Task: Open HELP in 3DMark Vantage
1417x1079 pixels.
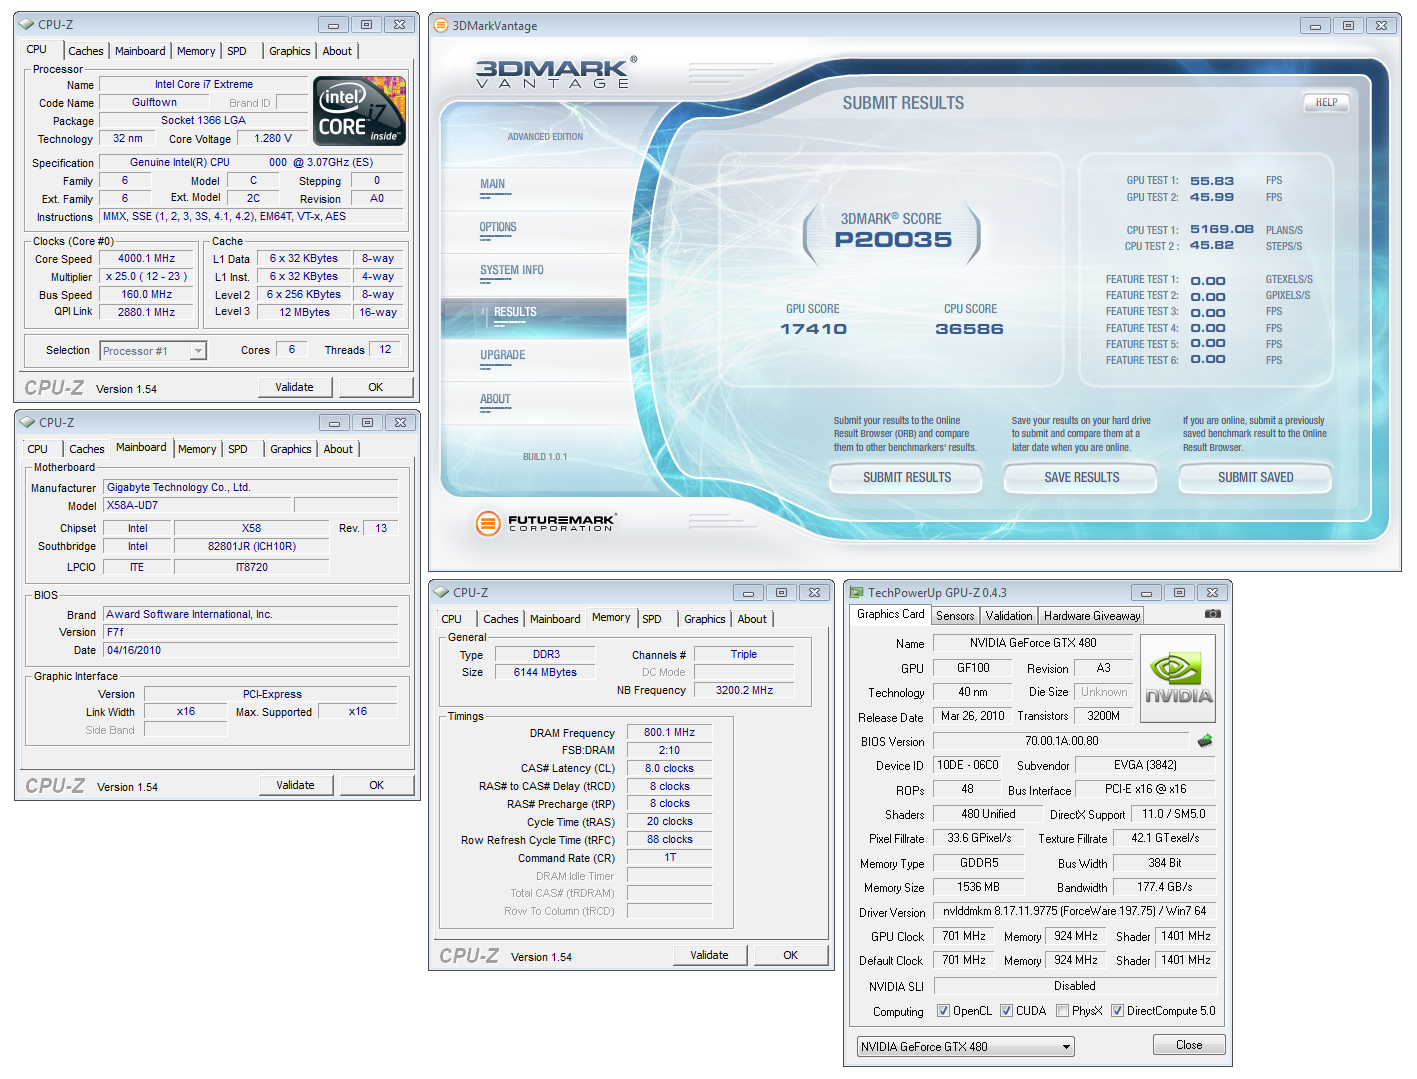Action: tap(1326, 102)
